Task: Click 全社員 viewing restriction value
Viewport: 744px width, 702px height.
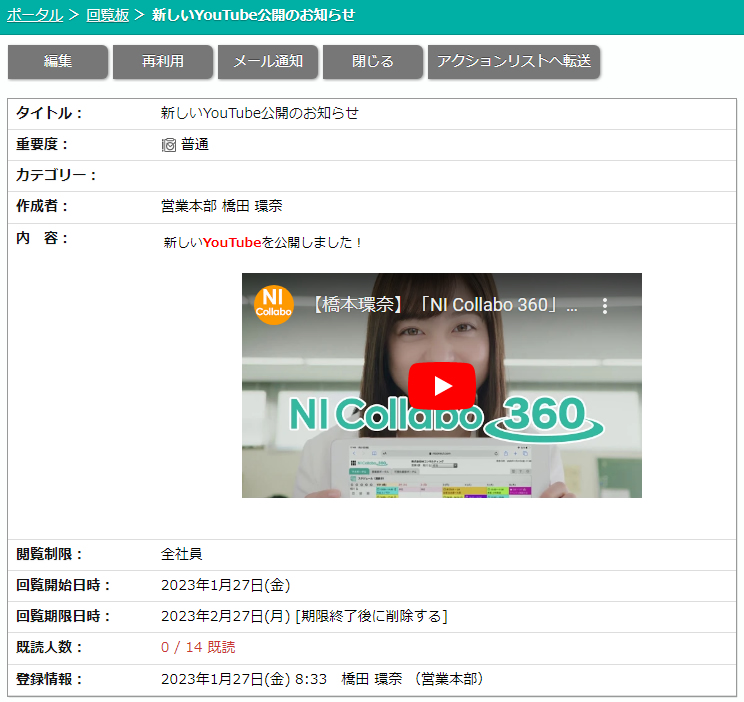Action: (x=182, y=554)
